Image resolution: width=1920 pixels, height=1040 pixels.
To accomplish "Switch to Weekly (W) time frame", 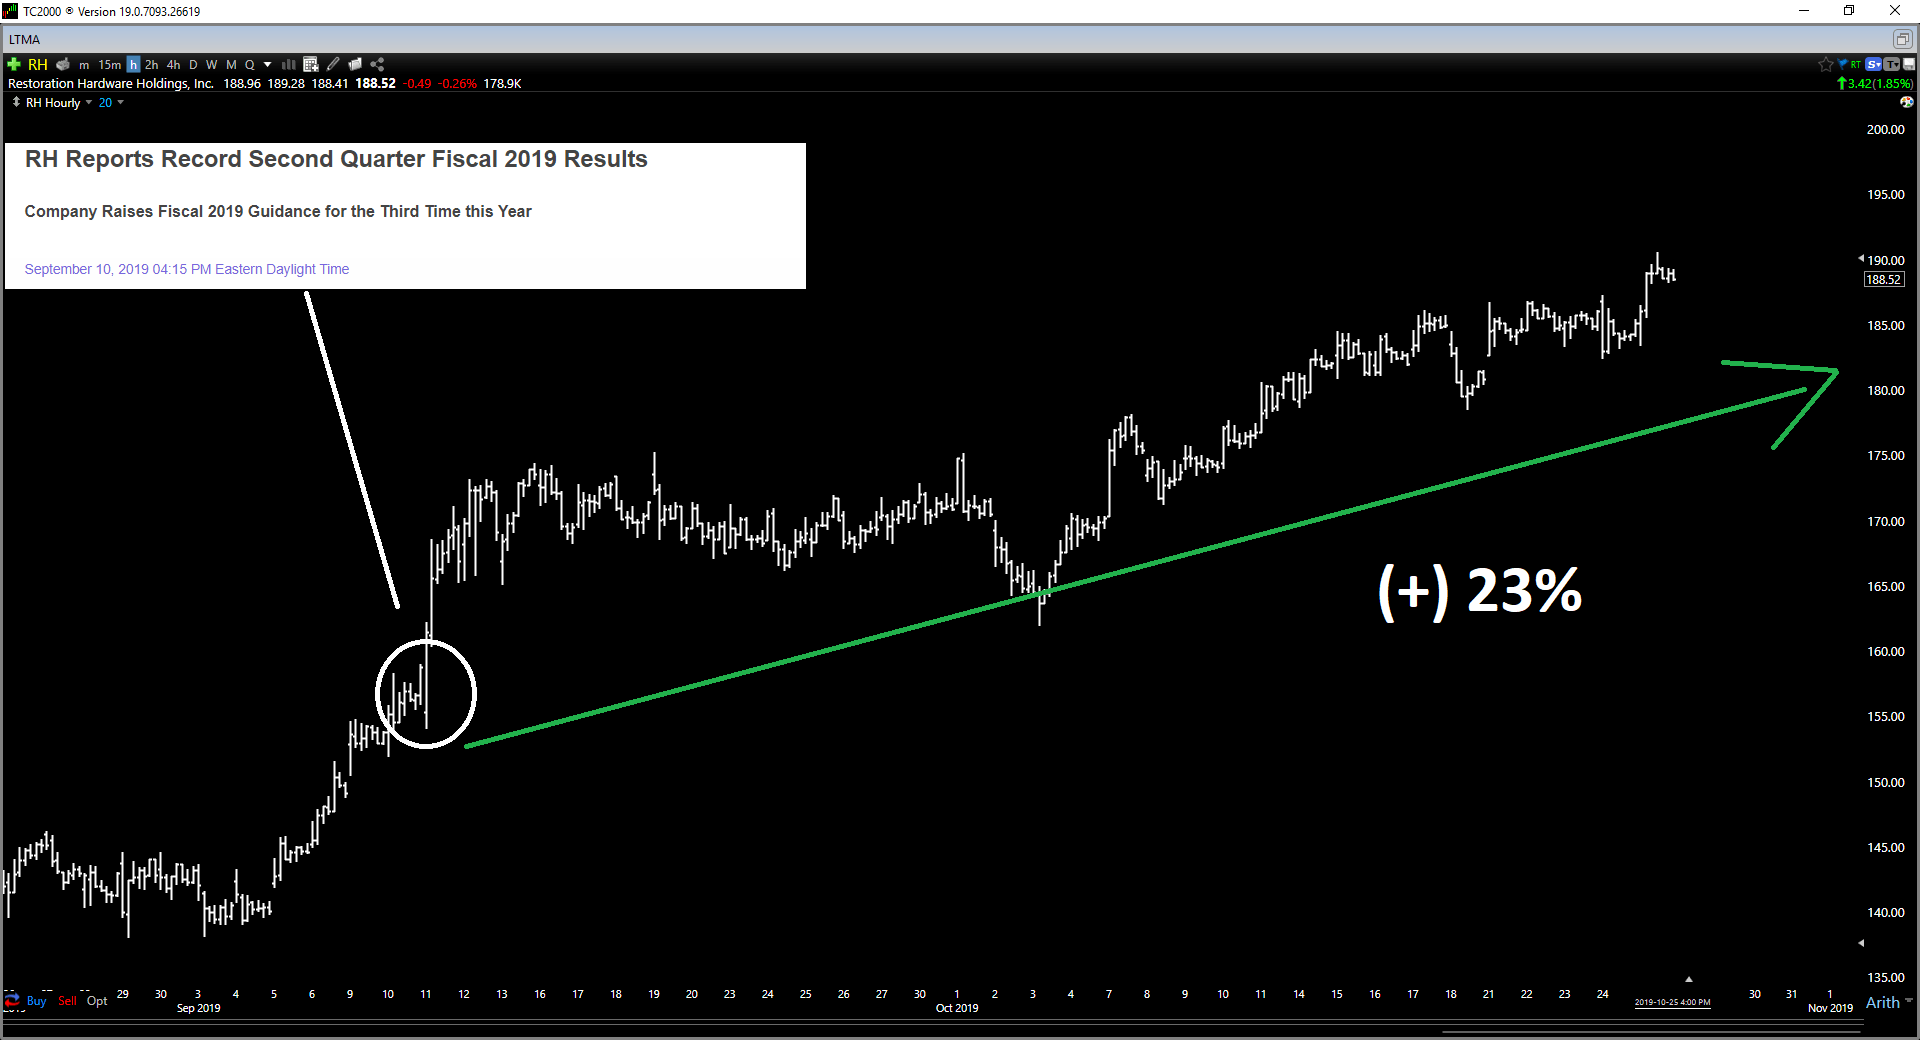I will (x=212, y=65).
